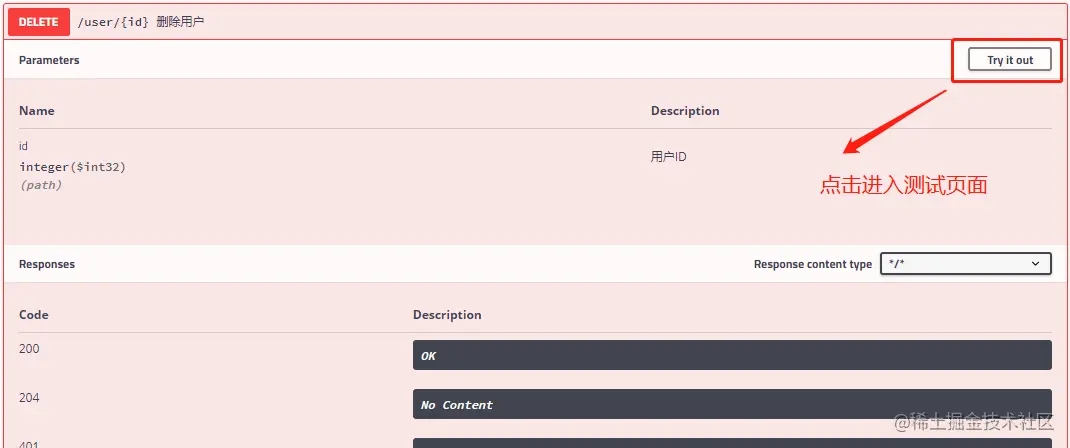
Task: Collapse the DELETE /user/{id} operation header
Action: 535,22
